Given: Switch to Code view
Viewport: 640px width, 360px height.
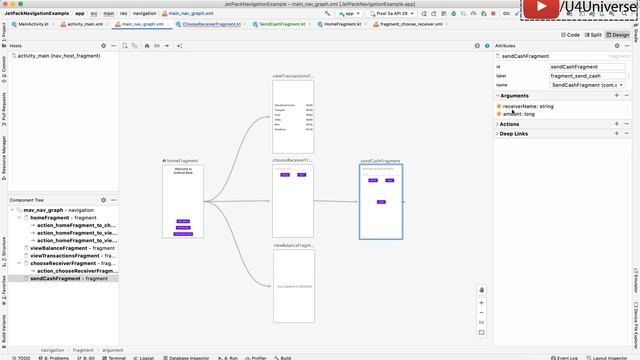Looking at the screenshot, I should pyautogui.click(x=570, y=35).
